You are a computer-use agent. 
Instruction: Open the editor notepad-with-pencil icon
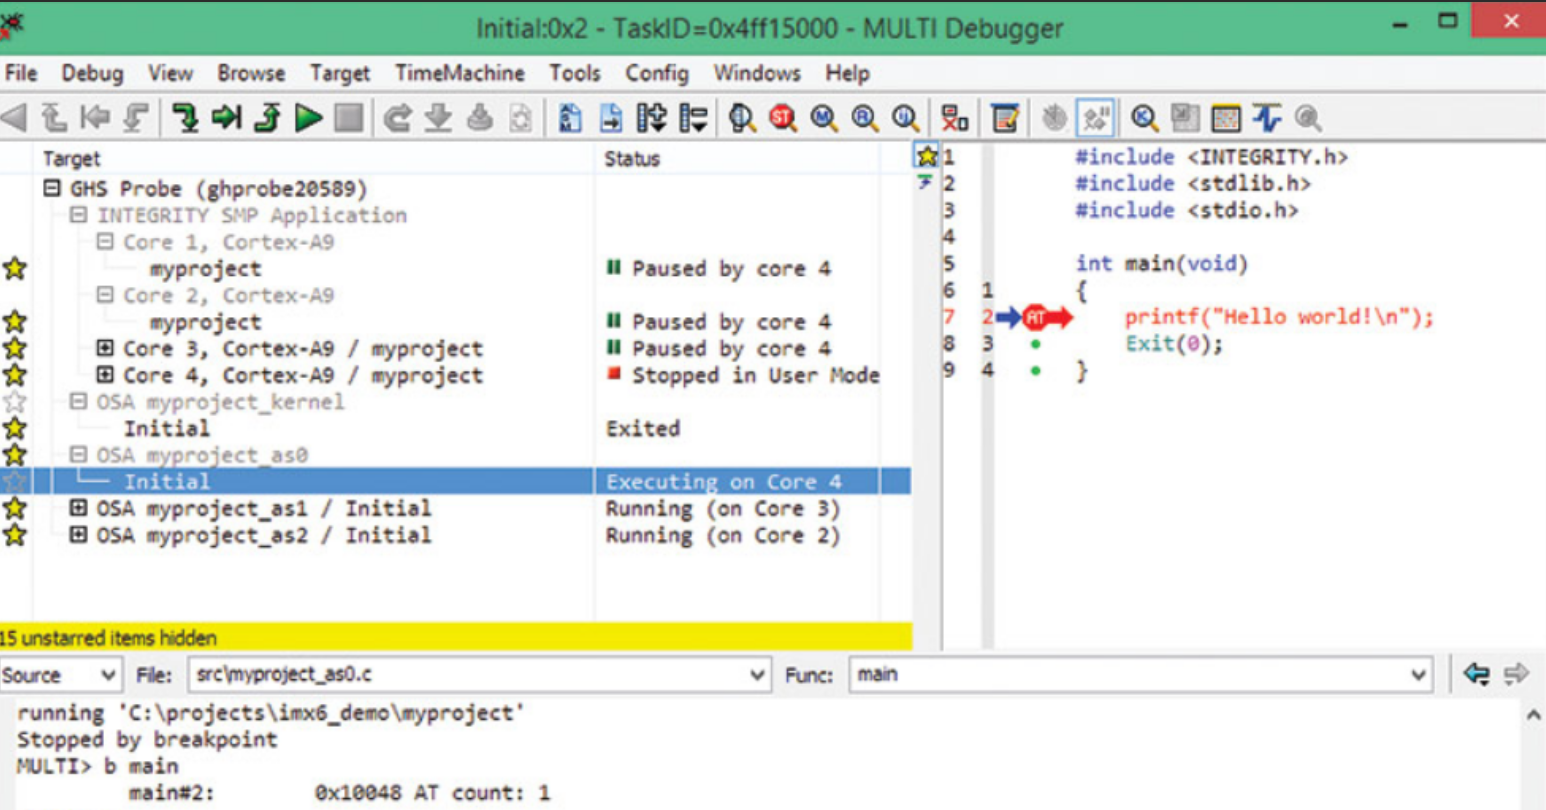pyautogui.click(x=1005, y=118)
